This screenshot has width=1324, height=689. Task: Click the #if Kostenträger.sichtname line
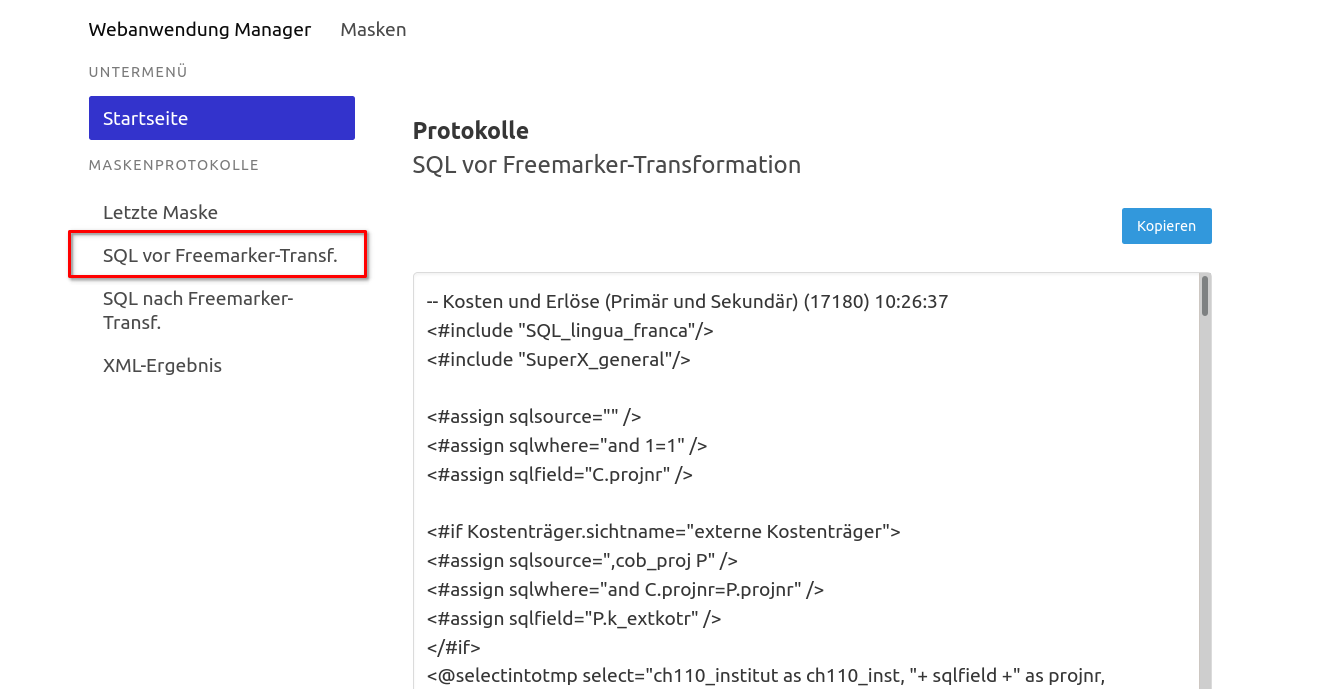coord(664,531)
